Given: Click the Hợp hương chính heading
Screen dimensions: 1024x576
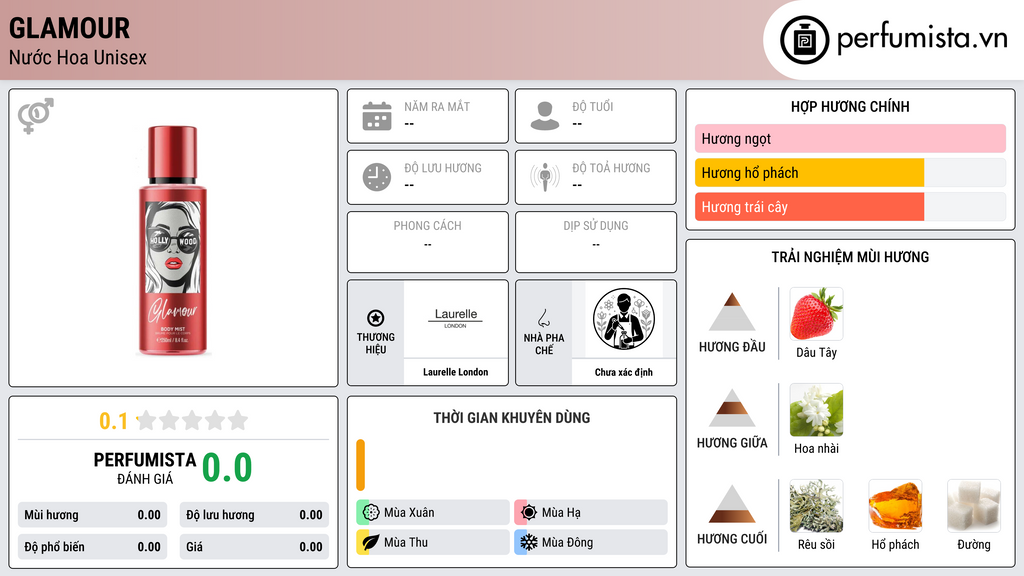Looking at the screenshot, I should pyautogui.click(x=850, y=106).
